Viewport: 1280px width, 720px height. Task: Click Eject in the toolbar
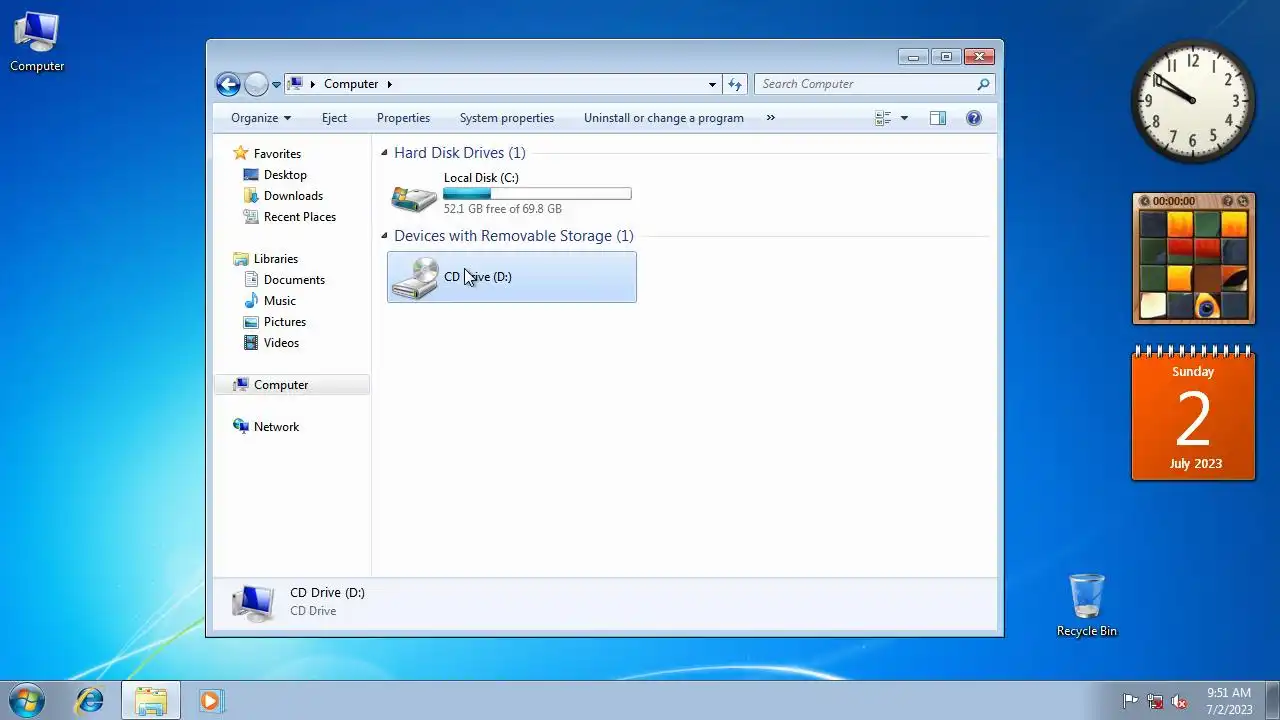pos(334,118)
